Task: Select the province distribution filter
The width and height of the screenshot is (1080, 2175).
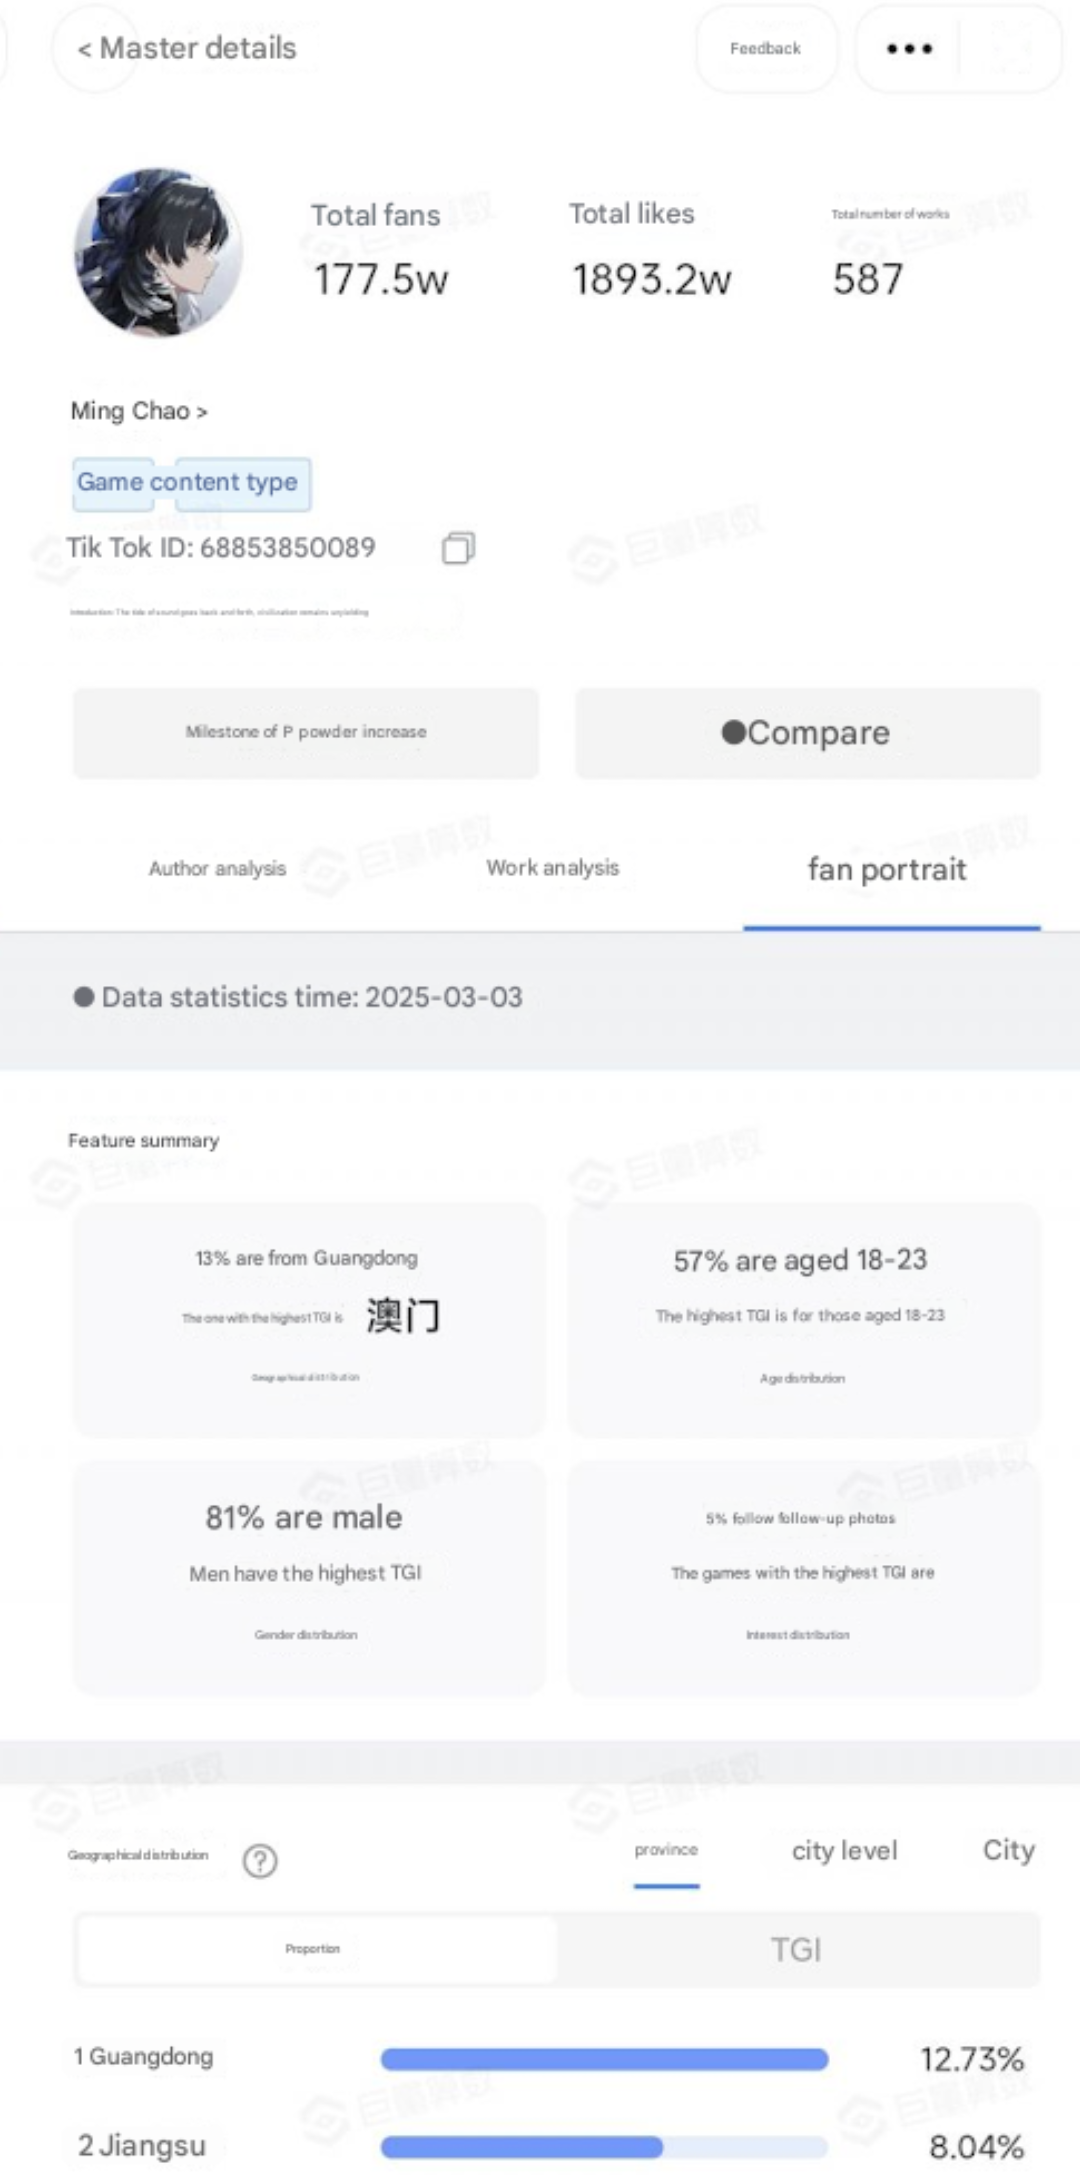Action: click(x=666, y=1850)
